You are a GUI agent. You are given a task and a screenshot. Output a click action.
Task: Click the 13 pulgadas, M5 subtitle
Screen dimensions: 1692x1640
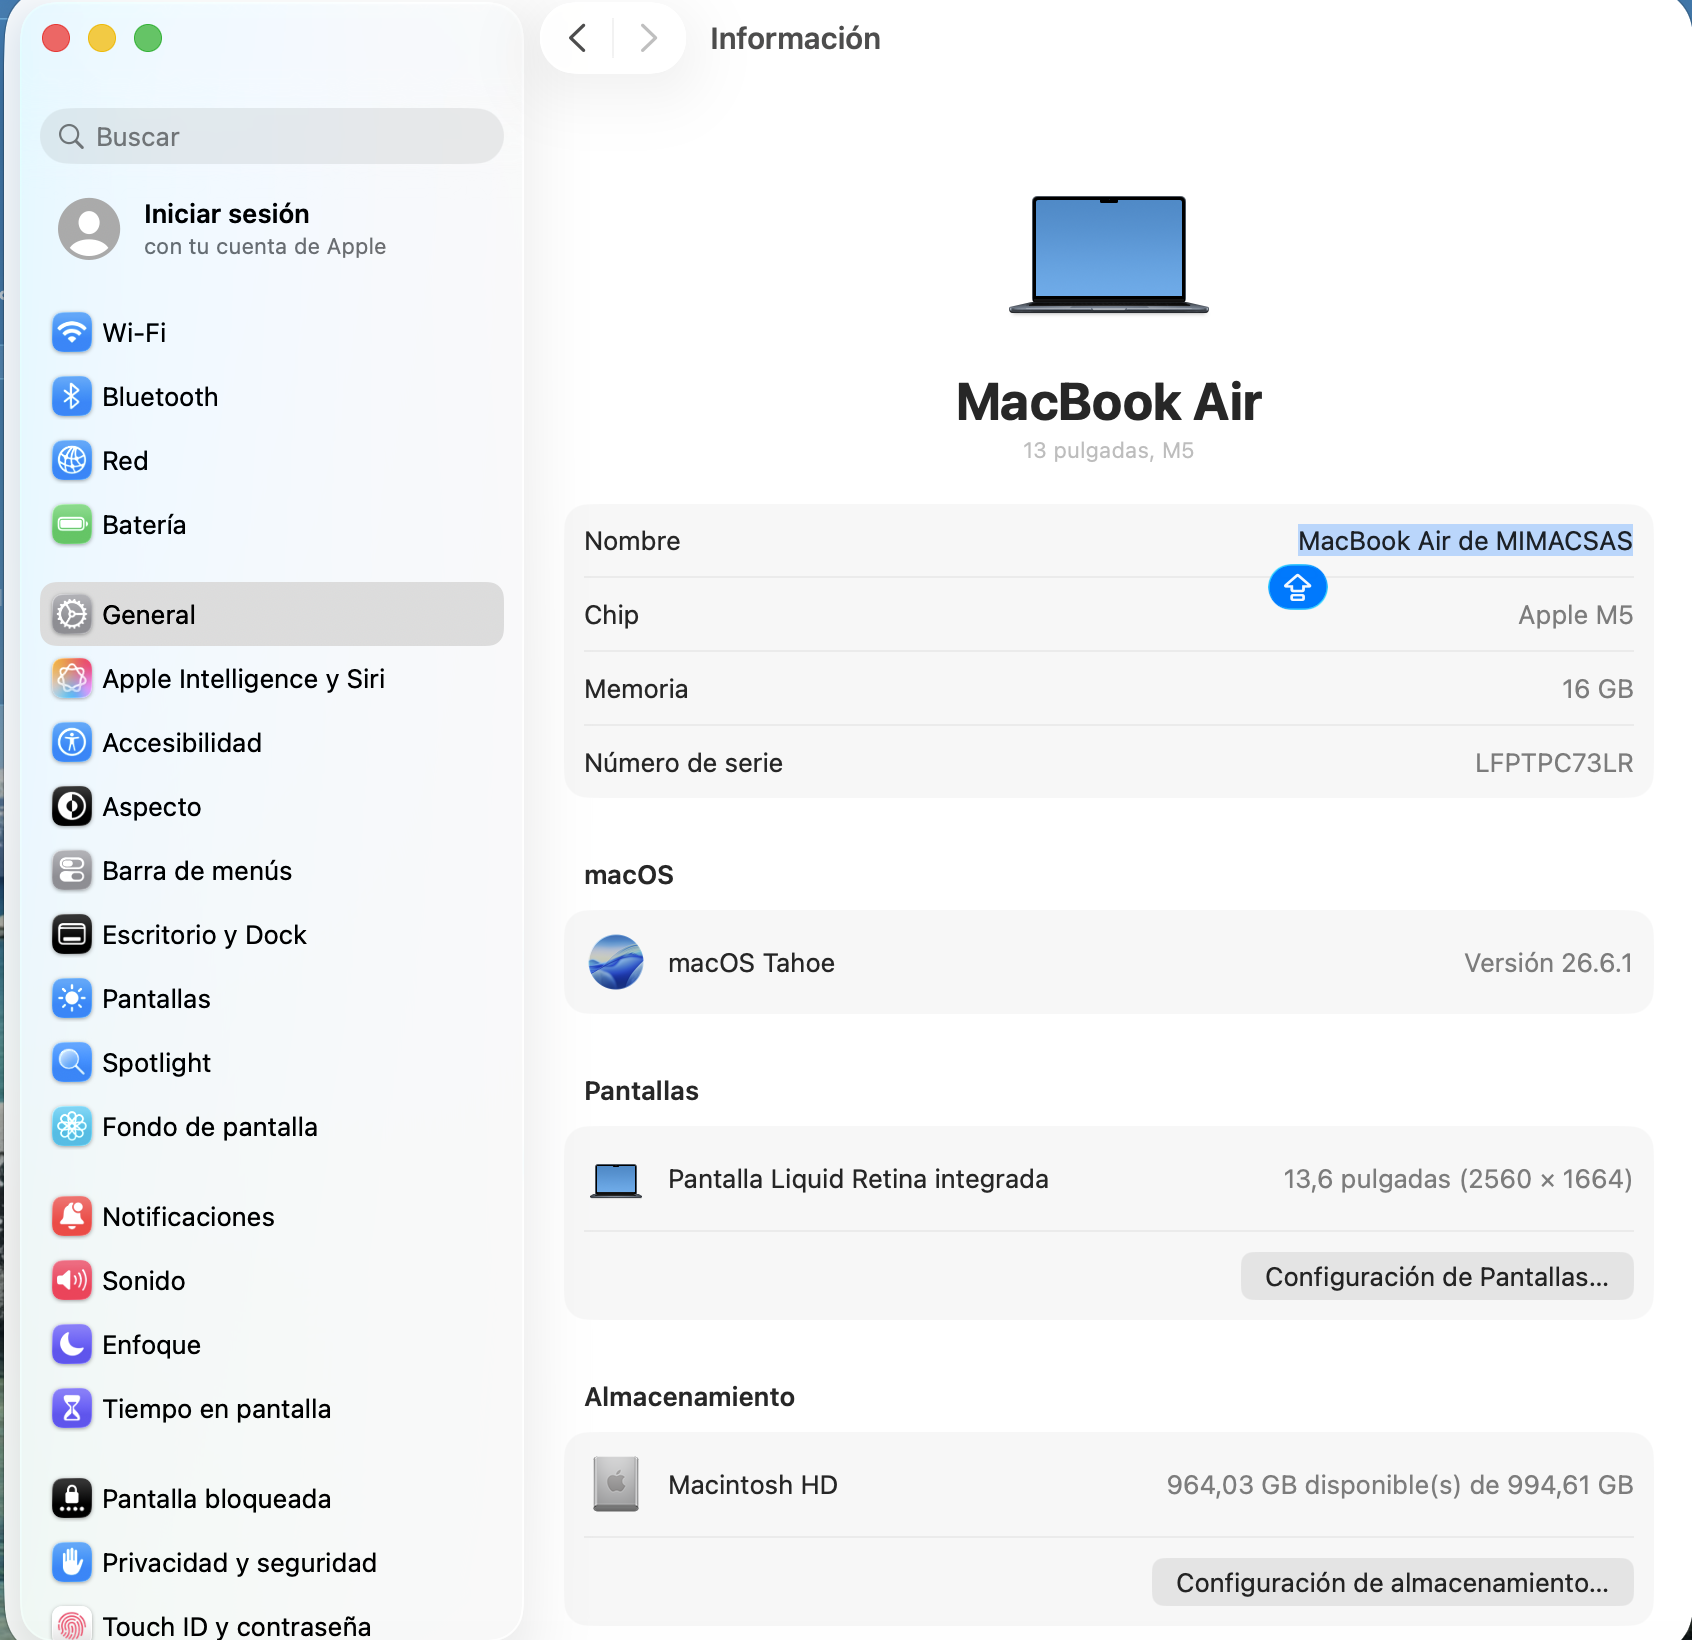(x=1108, y=451)
